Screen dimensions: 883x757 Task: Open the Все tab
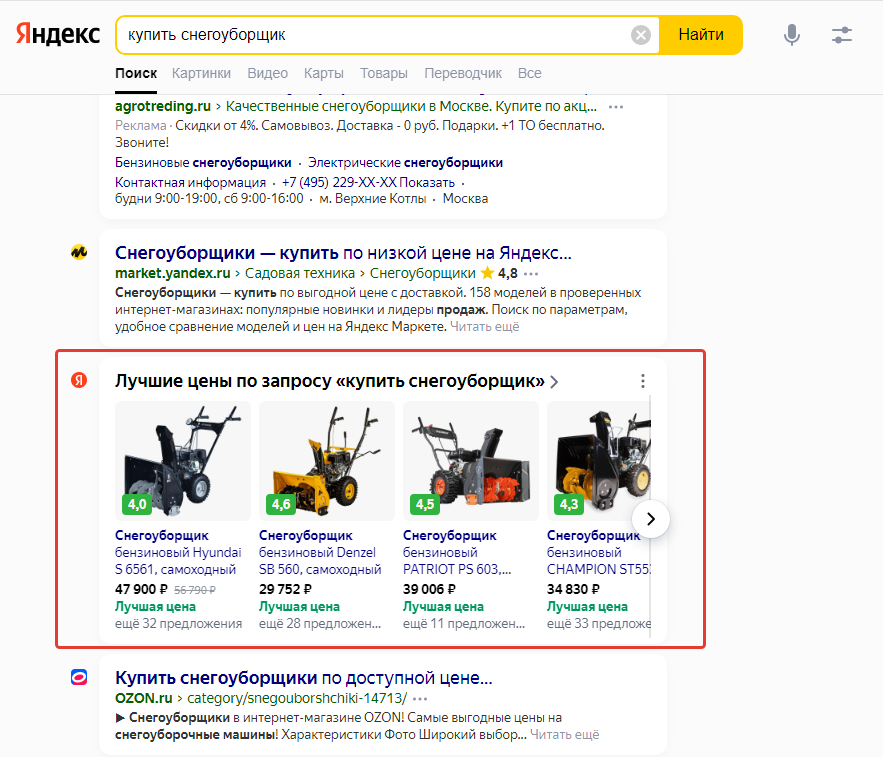[529, 73]
